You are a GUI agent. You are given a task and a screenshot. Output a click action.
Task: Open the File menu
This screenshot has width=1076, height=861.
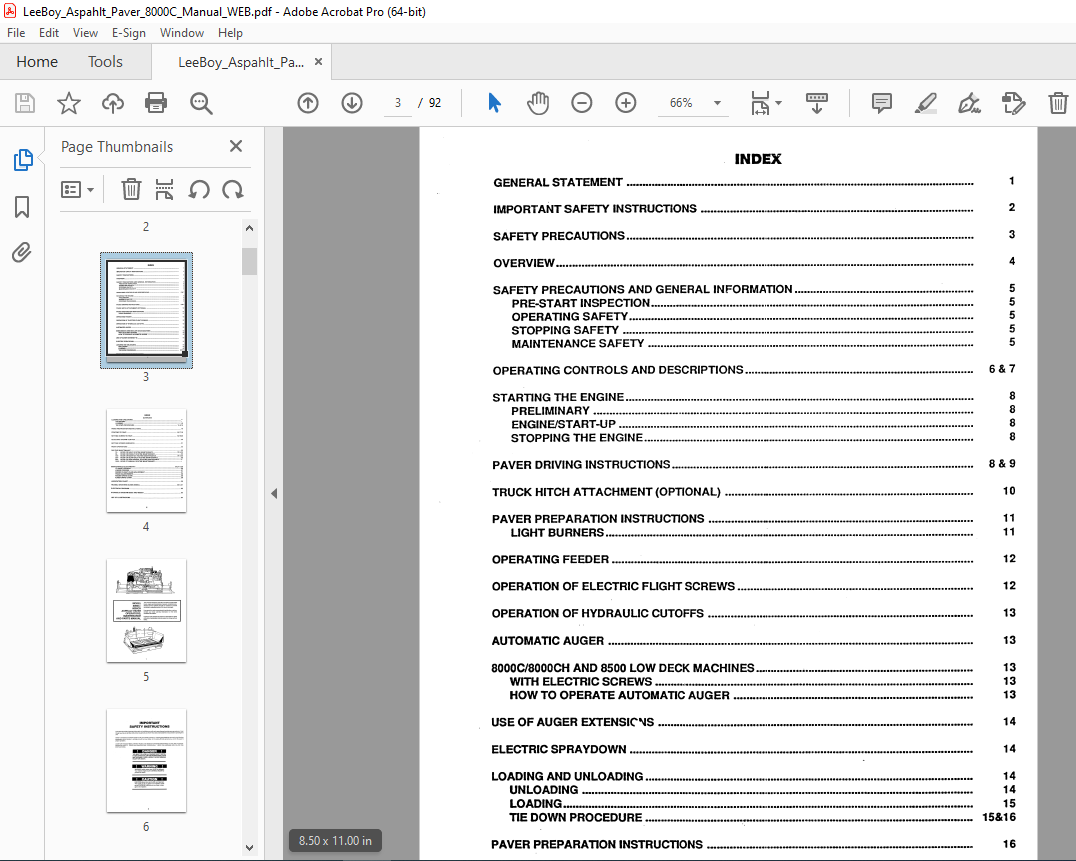click(16, 33)
